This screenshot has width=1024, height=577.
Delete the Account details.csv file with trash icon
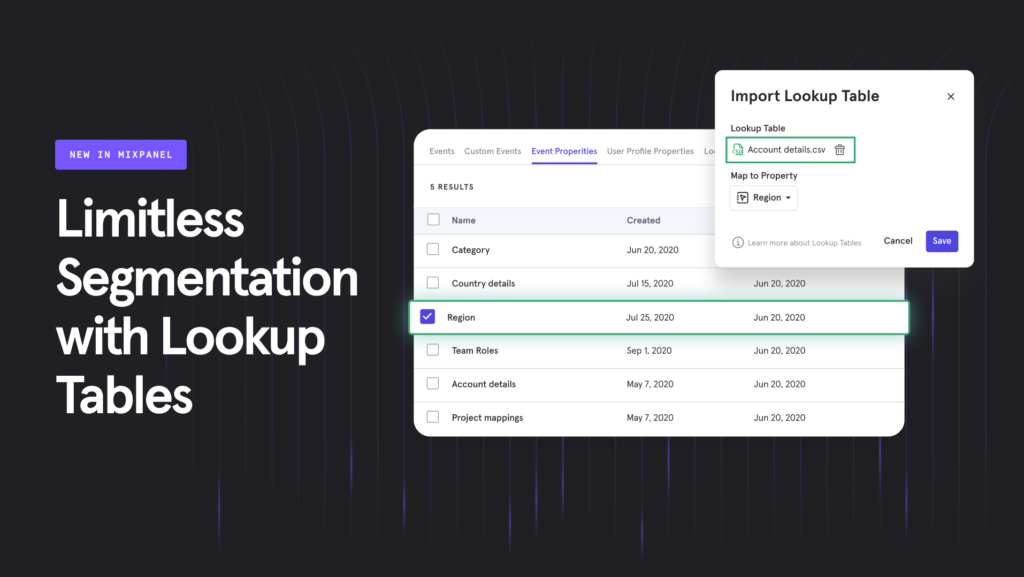point(840,150)
